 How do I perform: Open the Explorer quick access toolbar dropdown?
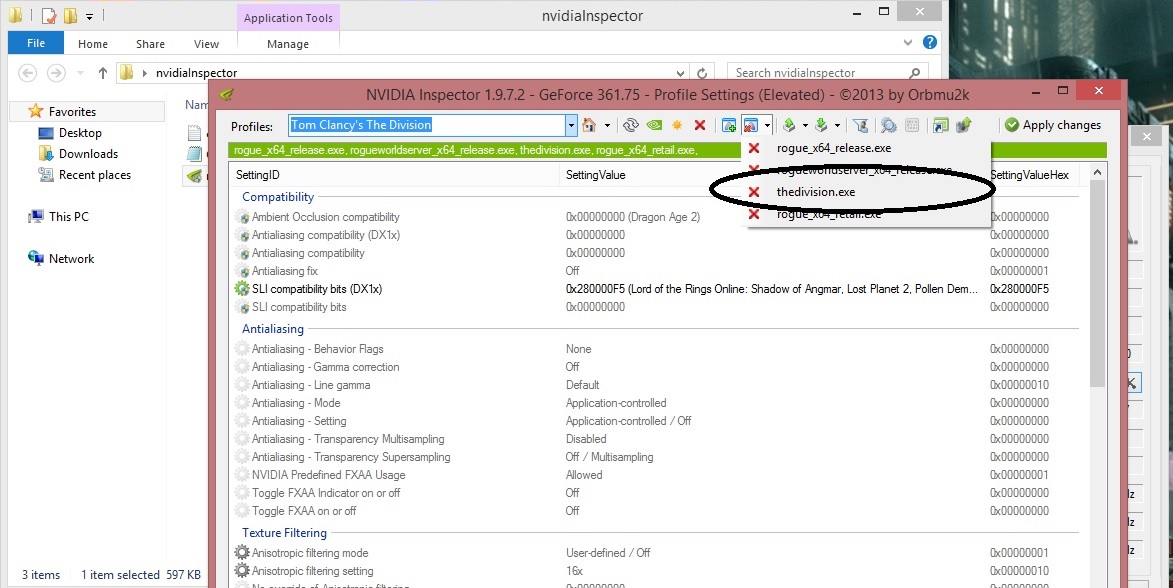(x=89, y=17)
